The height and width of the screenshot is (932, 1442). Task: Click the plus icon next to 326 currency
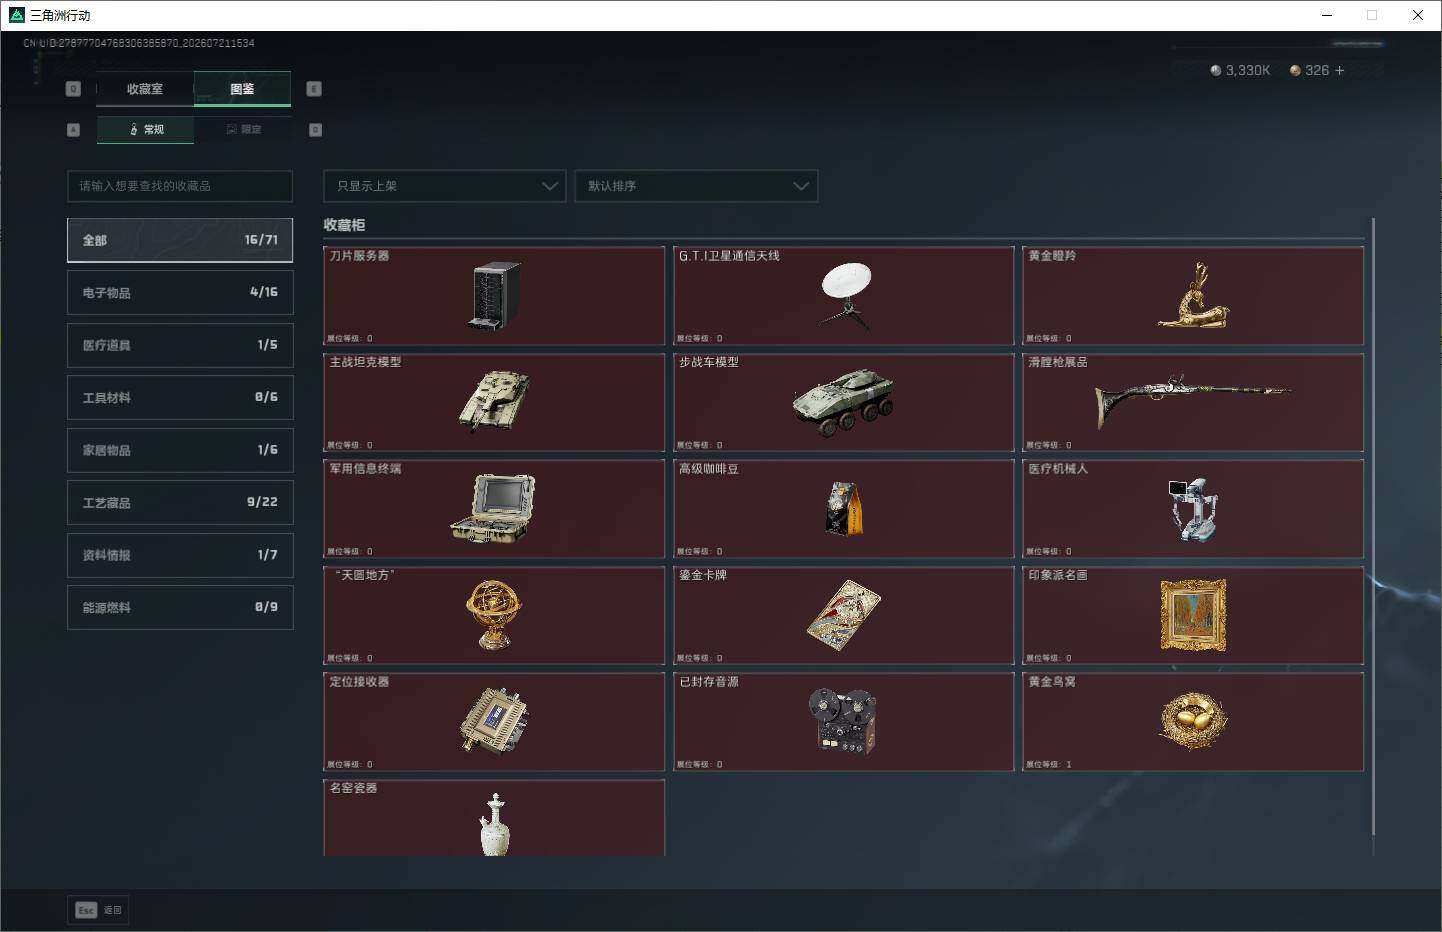pos(1340,70)
